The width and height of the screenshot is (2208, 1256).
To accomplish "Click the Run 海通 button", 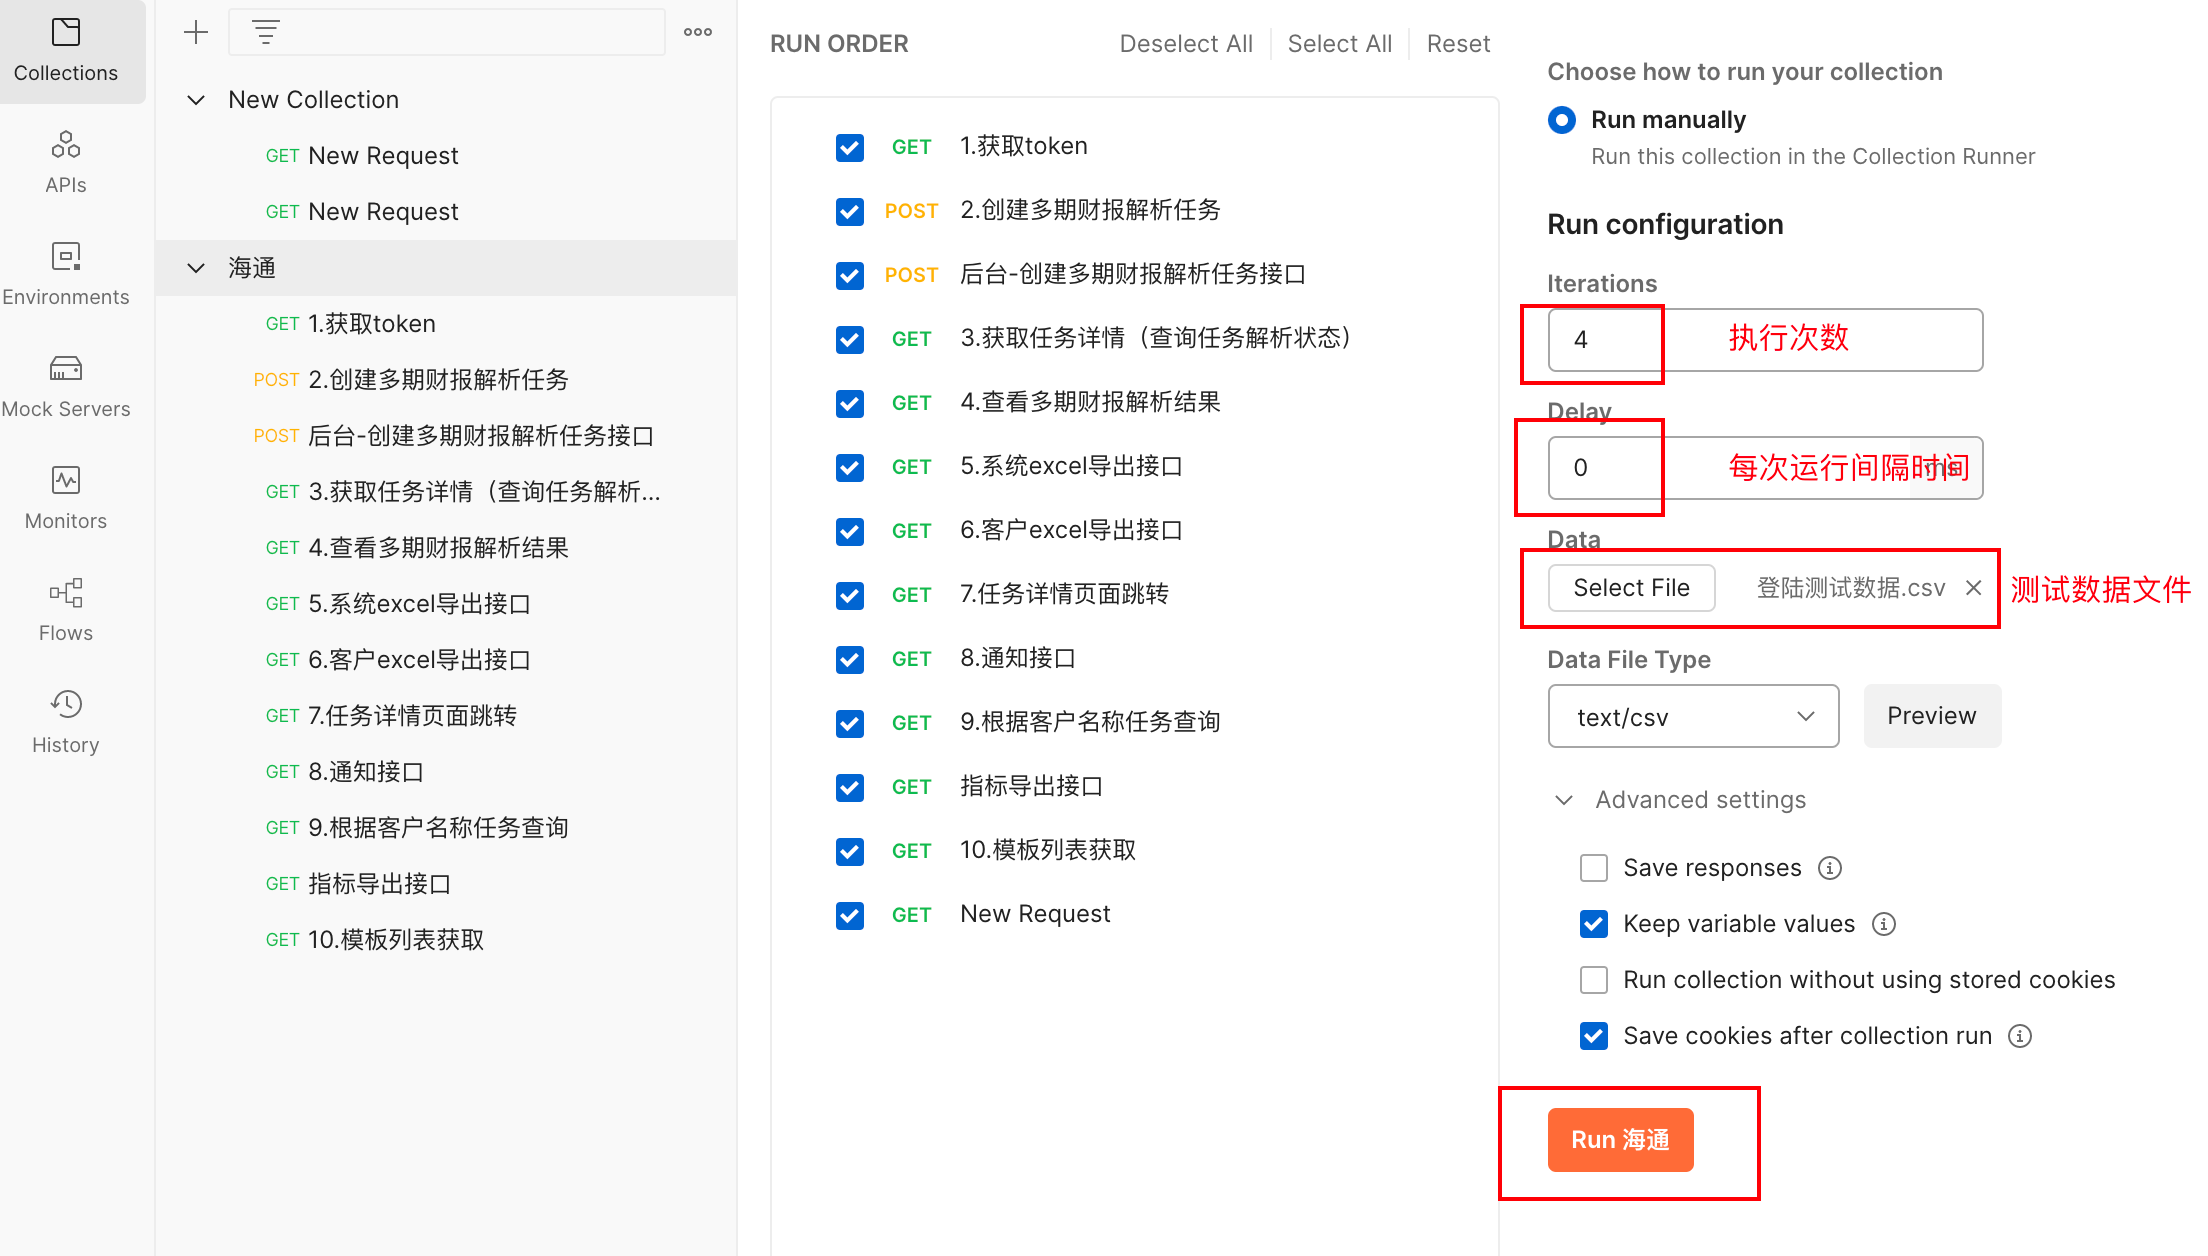I will point(1620,1139).
